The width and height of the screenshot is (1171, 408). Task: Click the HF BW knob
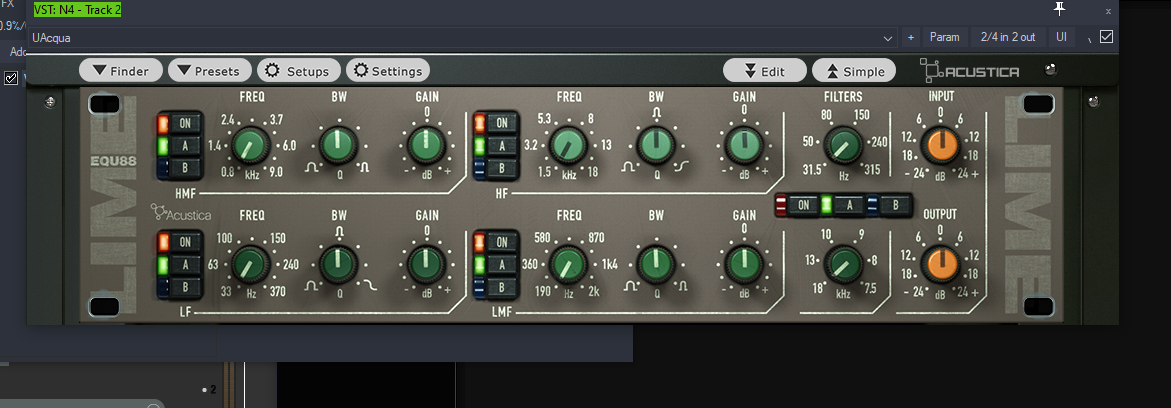656,146
